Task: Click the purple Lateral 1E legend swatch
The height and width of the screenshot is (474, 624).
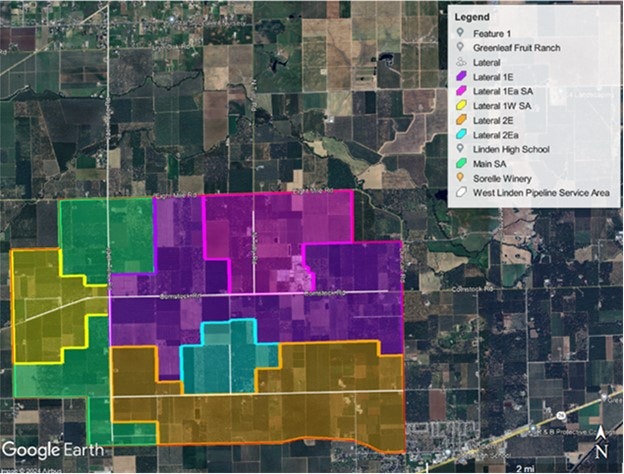Action: (x=459, y=76)
